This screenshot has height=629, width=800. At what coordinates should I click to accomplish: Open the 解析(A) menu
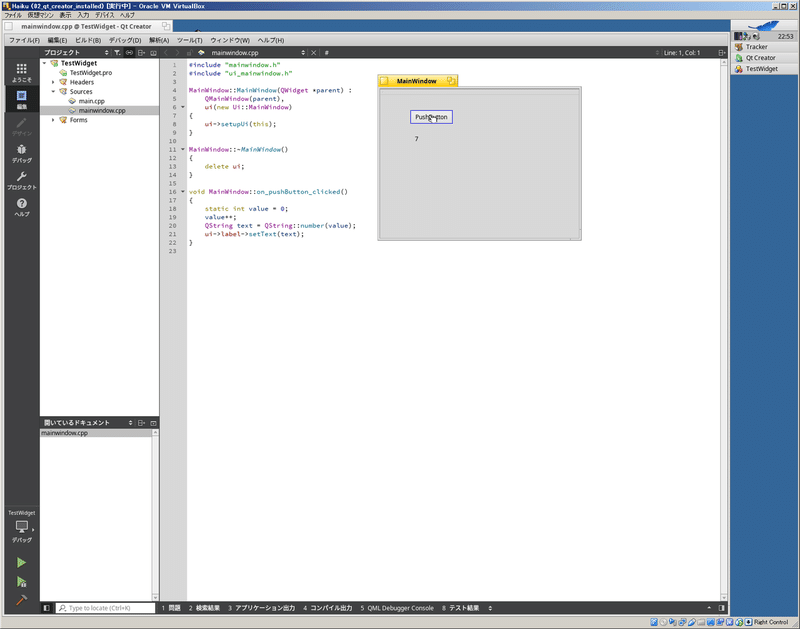(159, 40)
